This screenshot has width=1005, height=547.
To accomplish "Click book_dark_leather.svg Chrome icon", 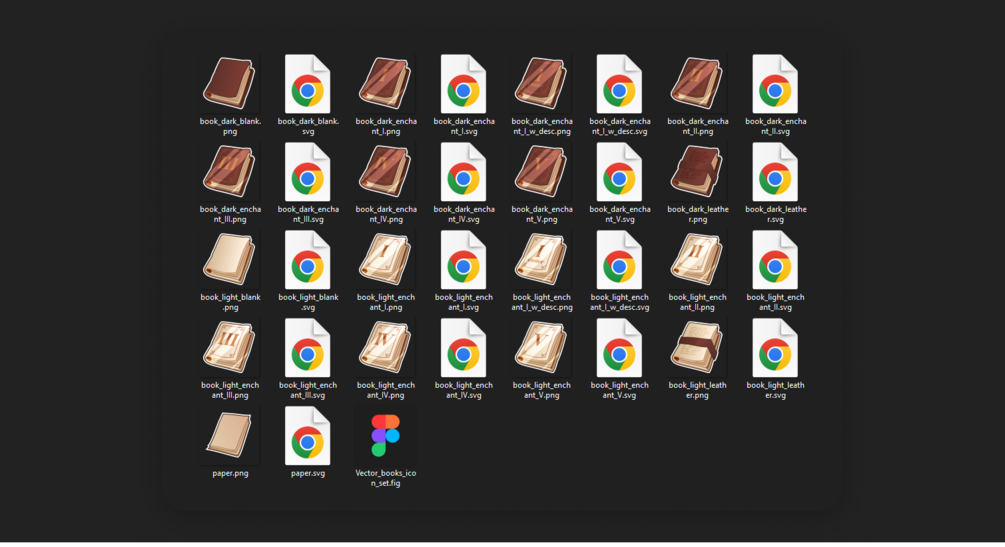I will click(775, 171).
